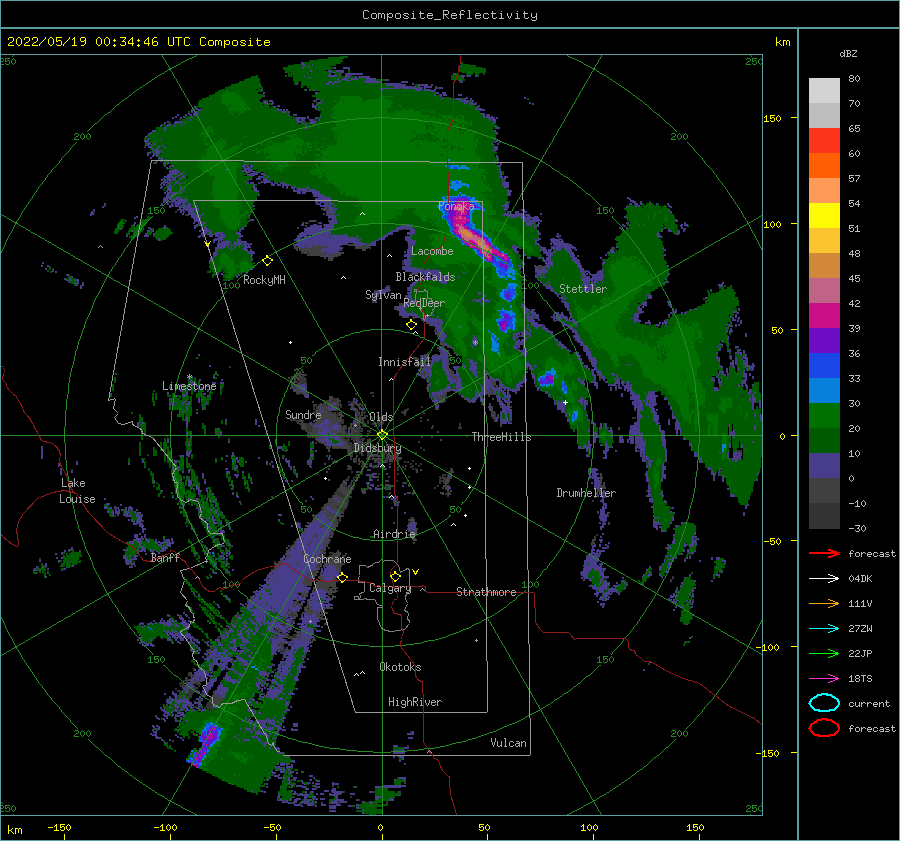Image resolution: width=900 pixels, height=841 pixels.
Task: Click the Ponoka city label
Action: pos(456,206)
